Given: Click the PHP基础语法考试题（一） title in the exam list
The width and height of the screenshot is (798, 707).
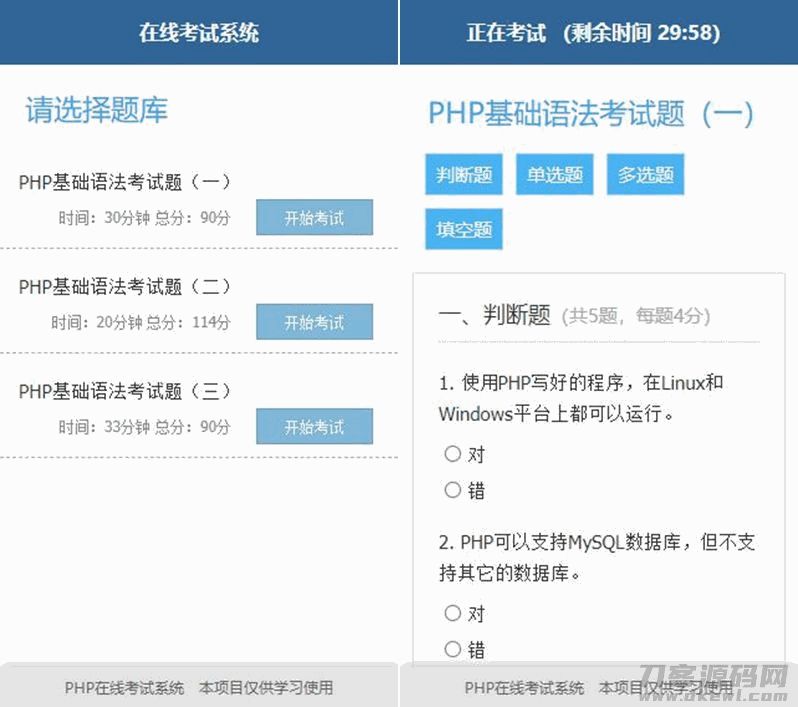Looking at the screenshot, I should click(x=125, y=182).
